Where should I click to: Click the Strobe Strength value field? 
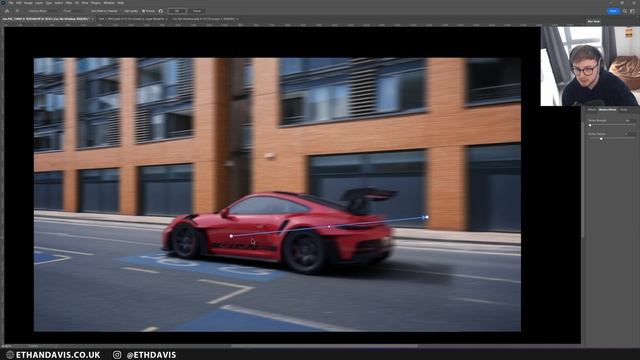pos(630,121)
